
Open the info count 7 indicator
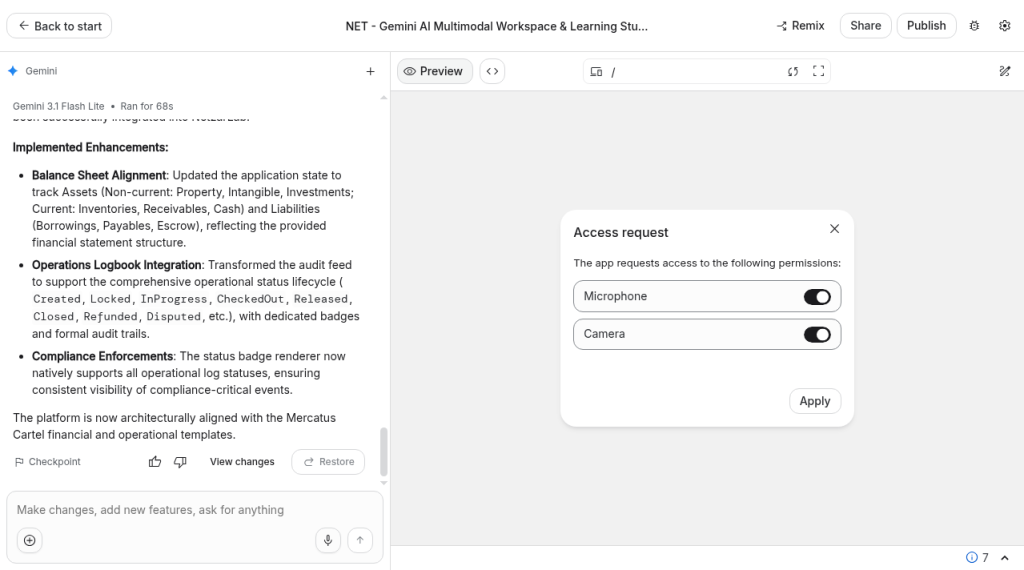(977, 558)
